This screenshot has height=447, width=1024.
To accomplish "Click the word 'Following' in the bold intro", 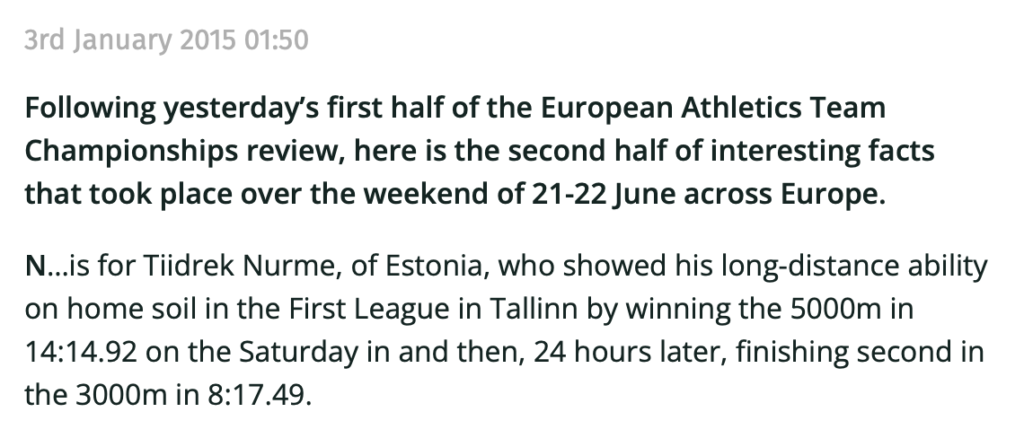I will pyautogui.click(x=90, y=108).
